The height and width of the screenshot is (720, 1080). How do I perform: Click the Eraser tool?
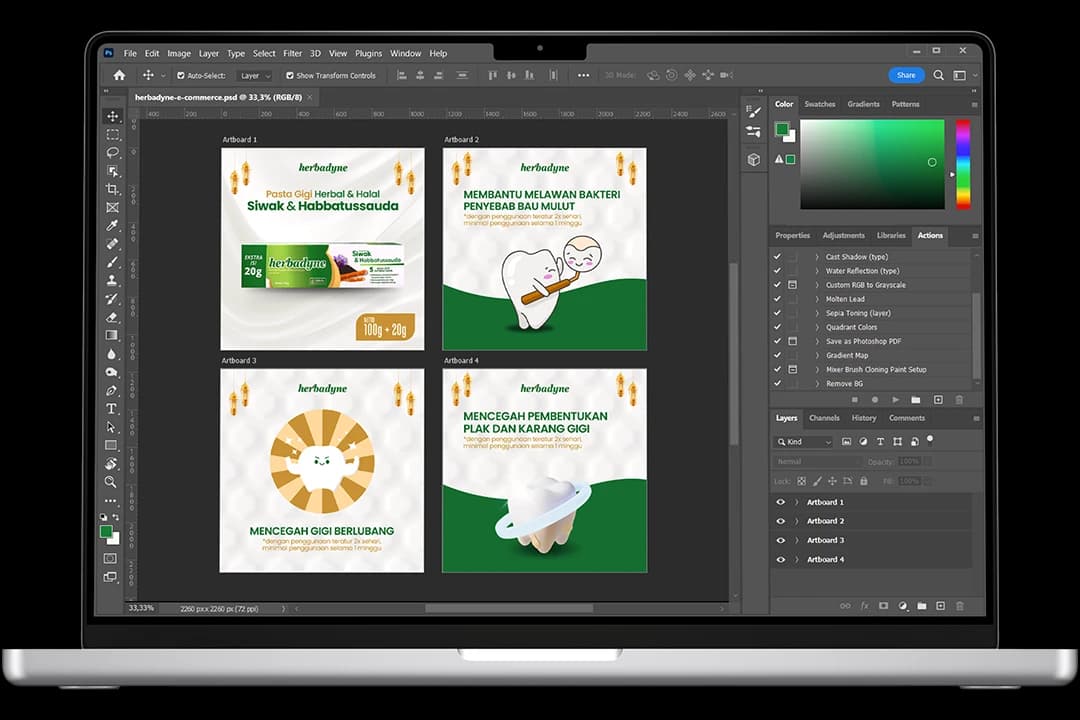112,317
